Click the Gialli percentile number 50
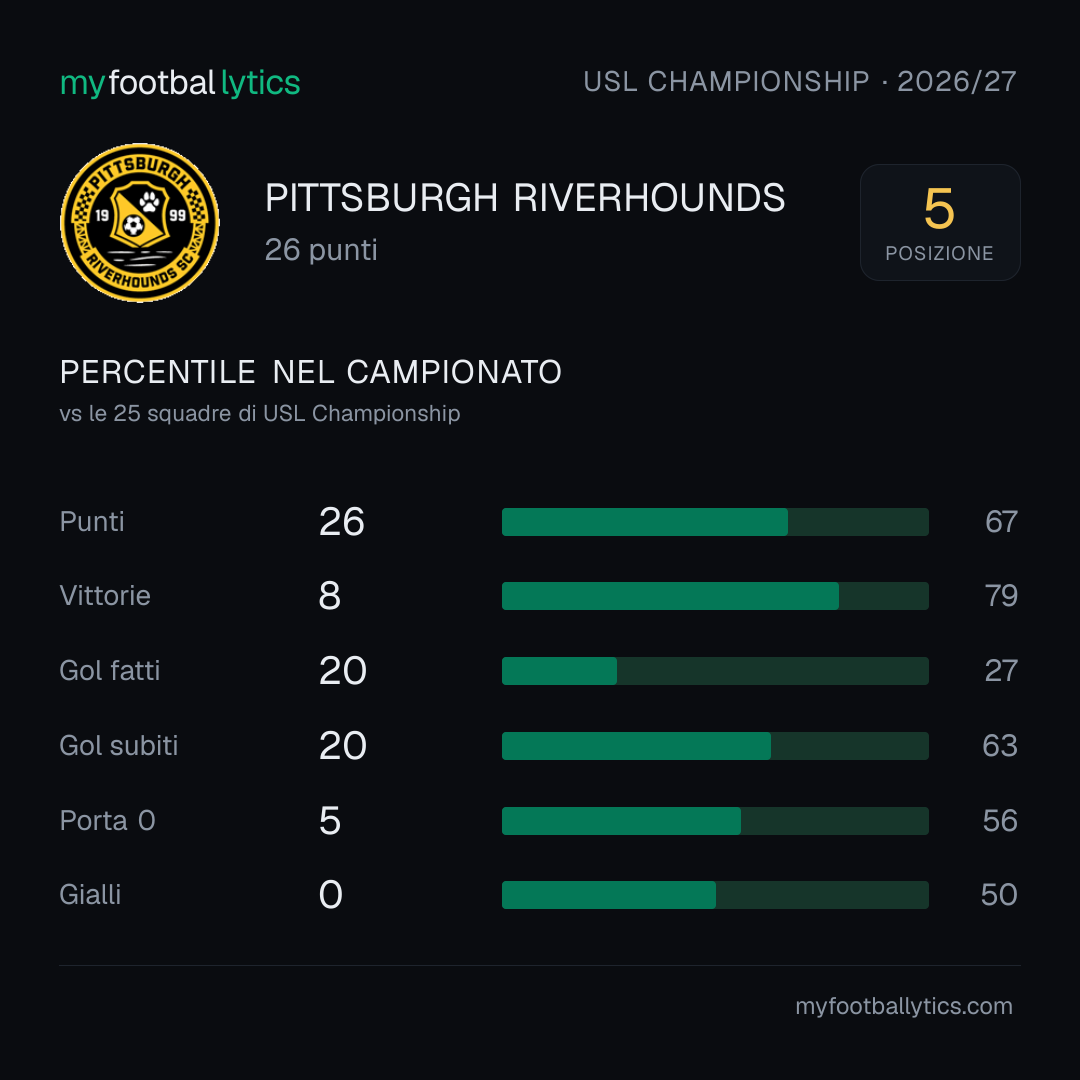Image resolution: width=1080 pixels, height=1080 pixels. coord(999,895)
